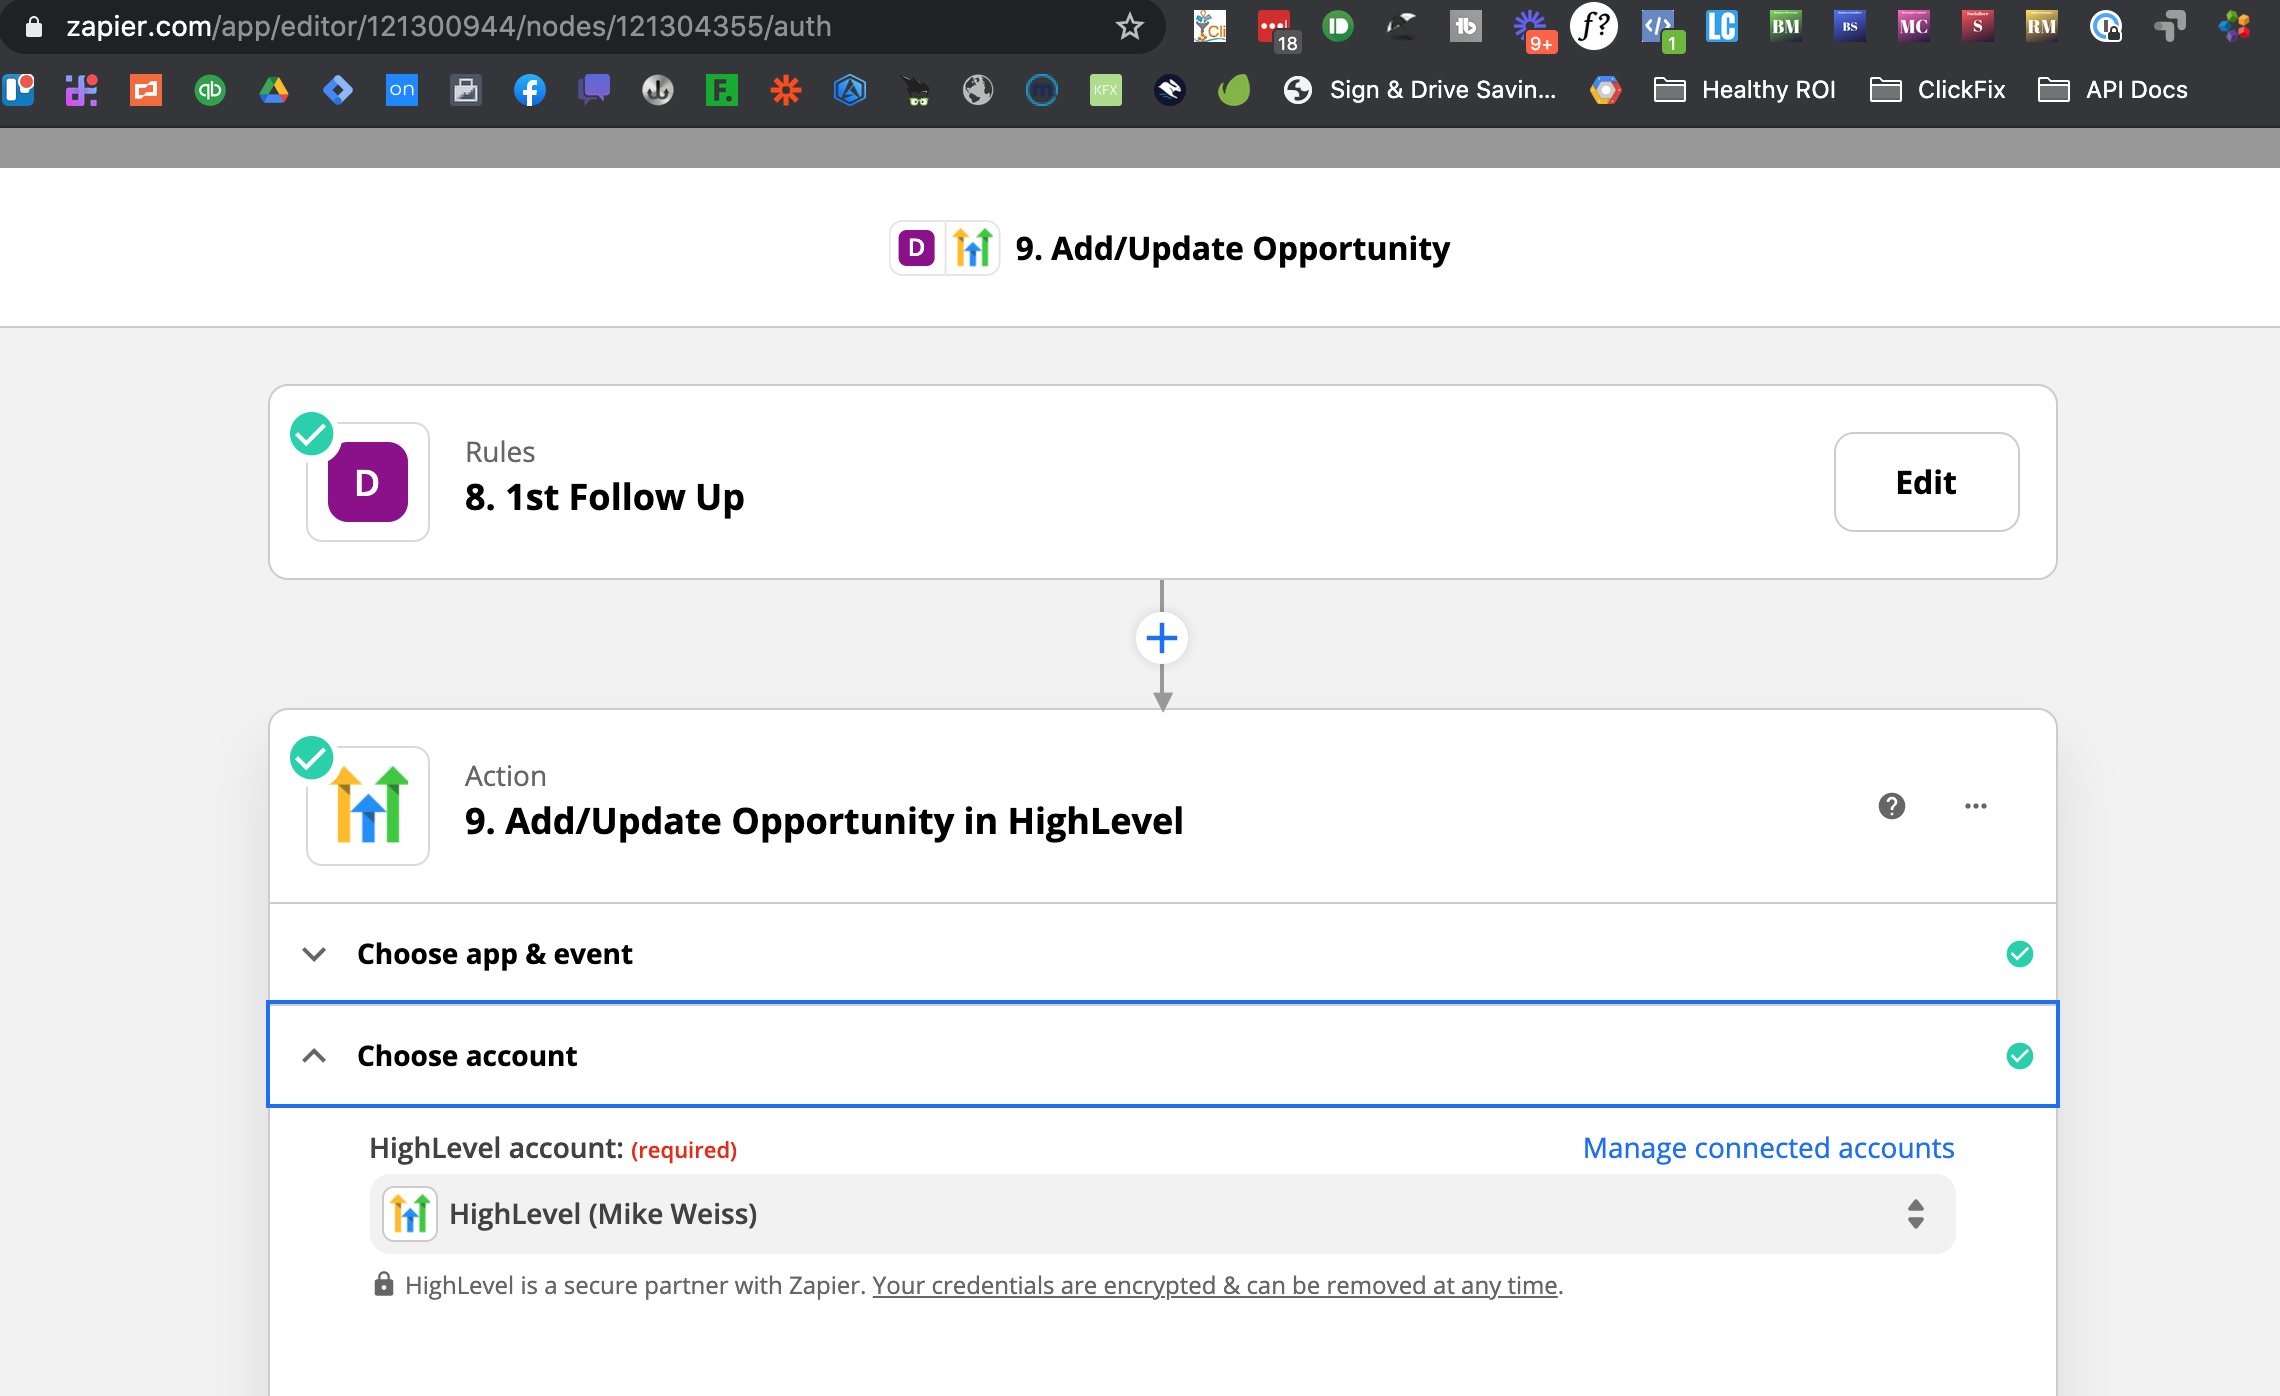2280x1396 pixels.
Task: Expand the Choose app & event section
Action: click(1162, 954)
